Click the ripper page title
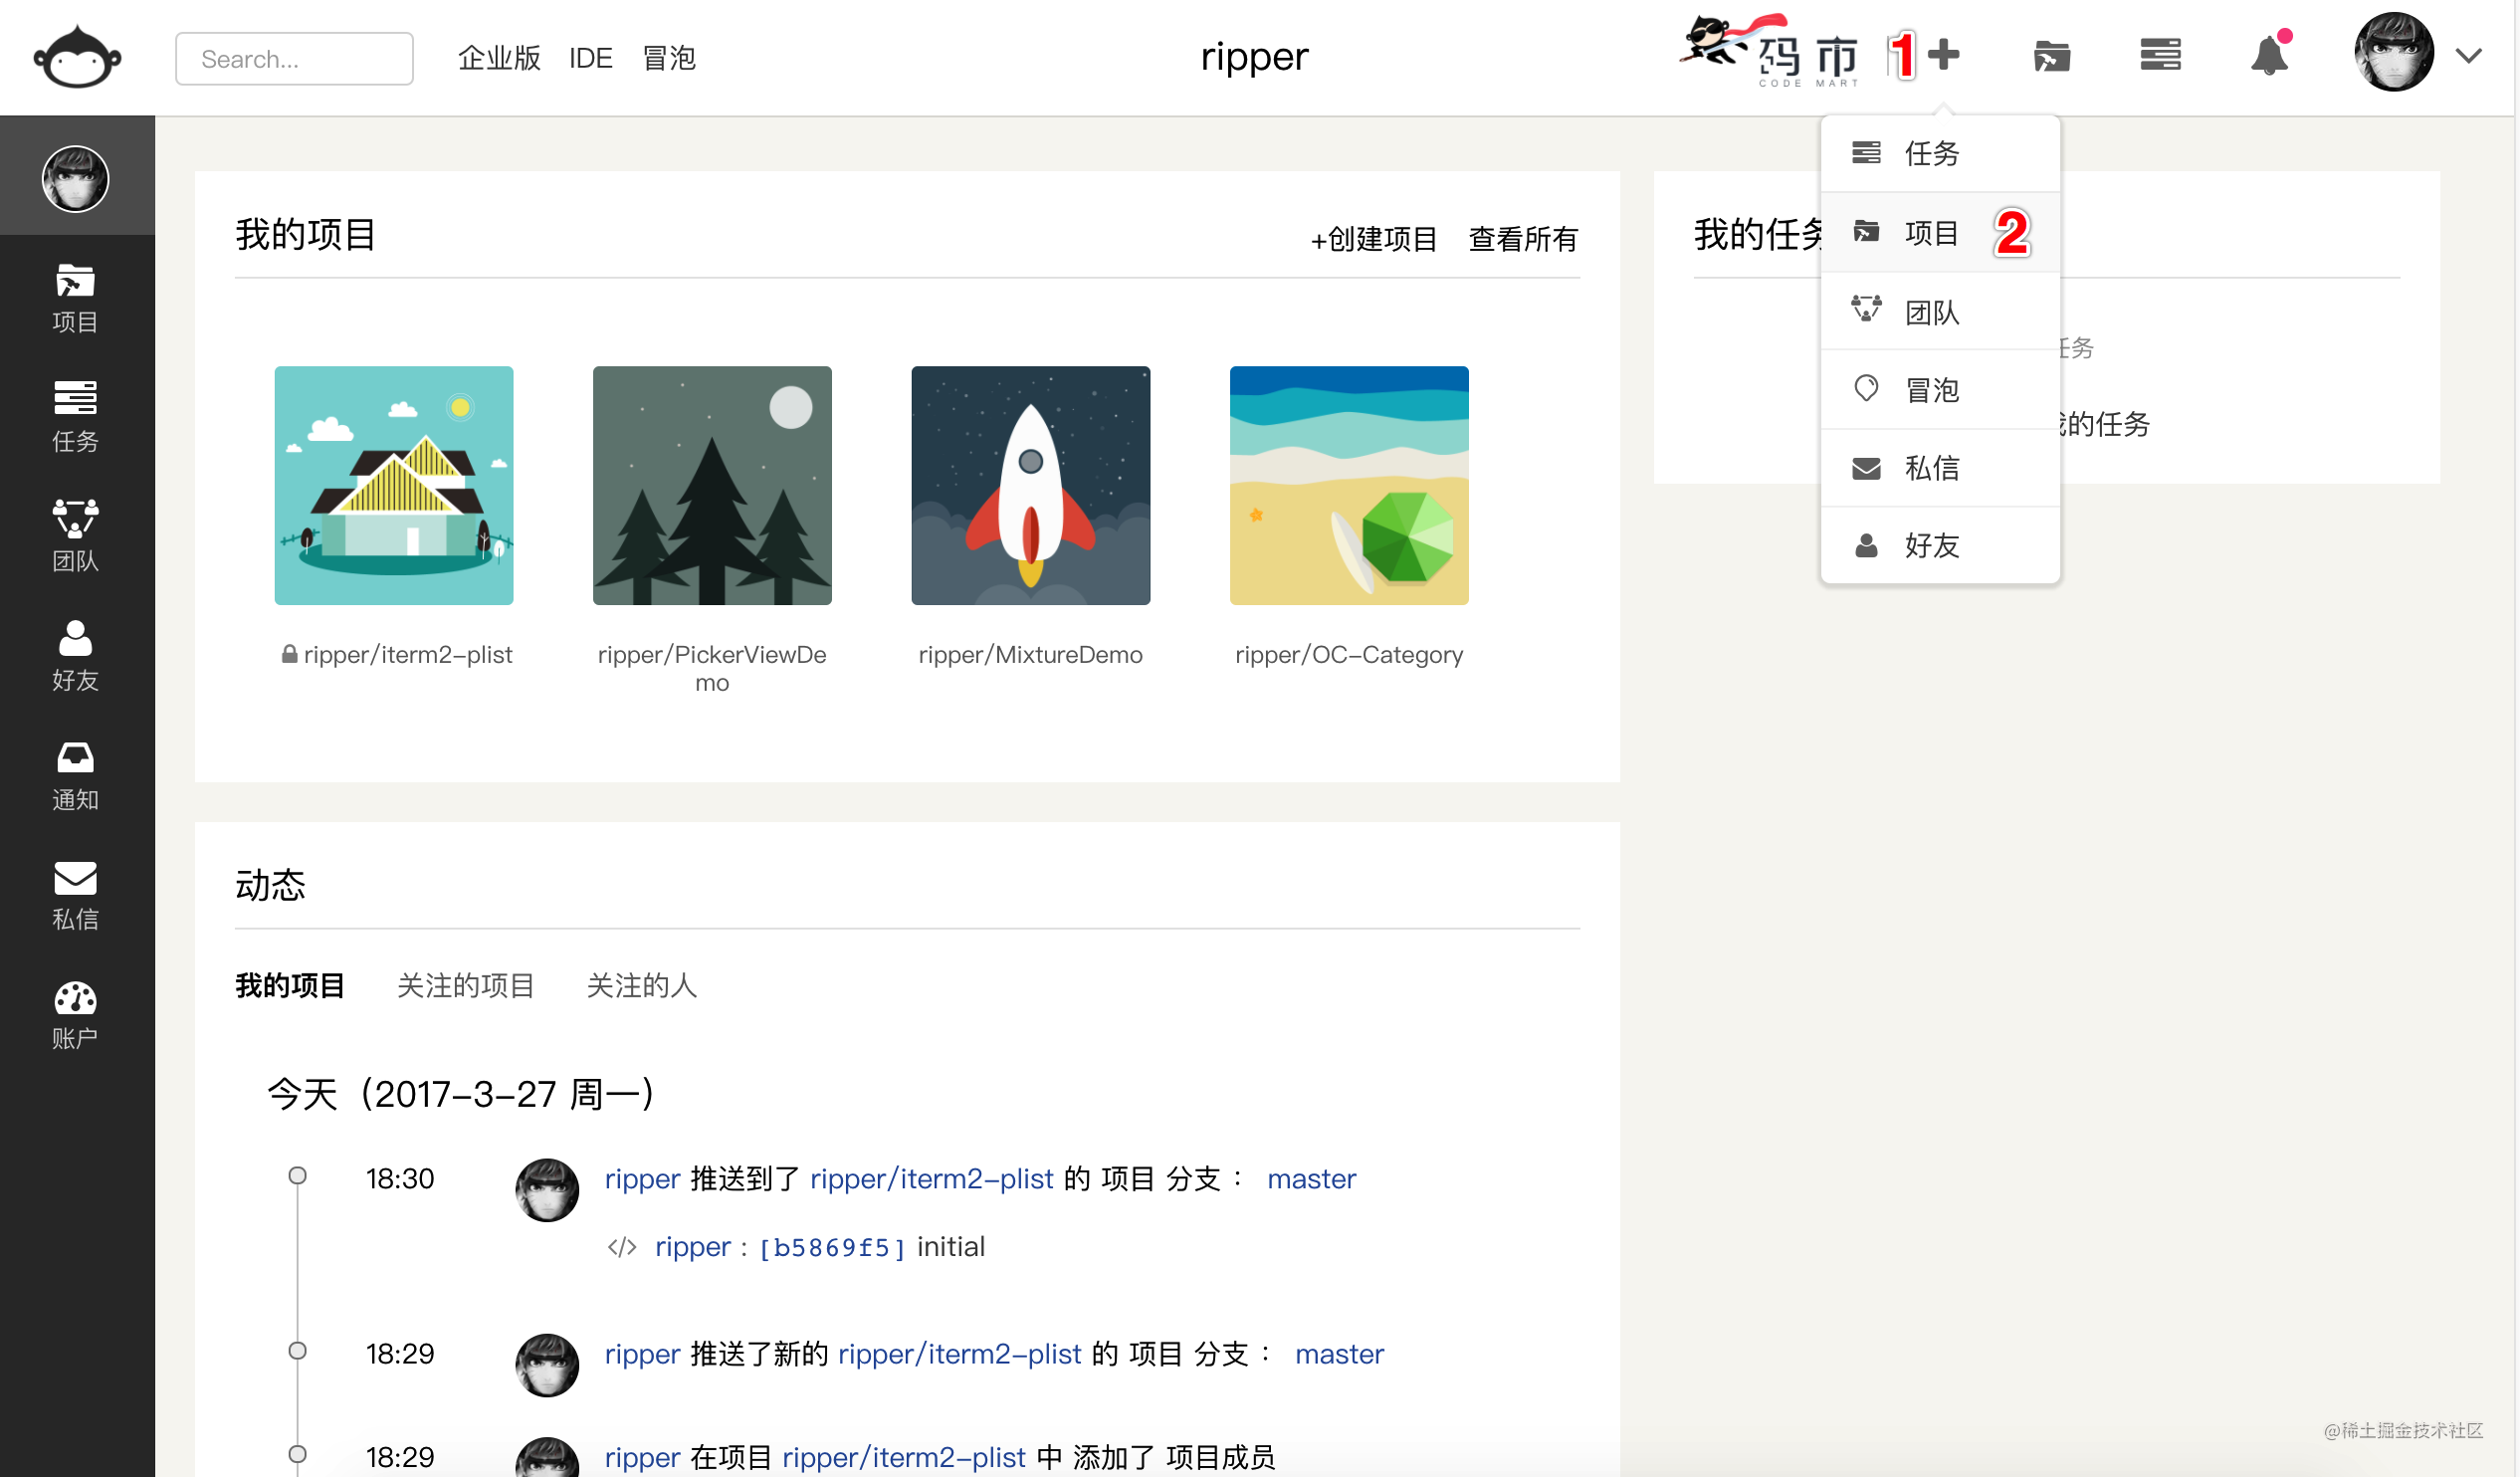Screen dimensions: 2520x1477 tap(1254, 56)
